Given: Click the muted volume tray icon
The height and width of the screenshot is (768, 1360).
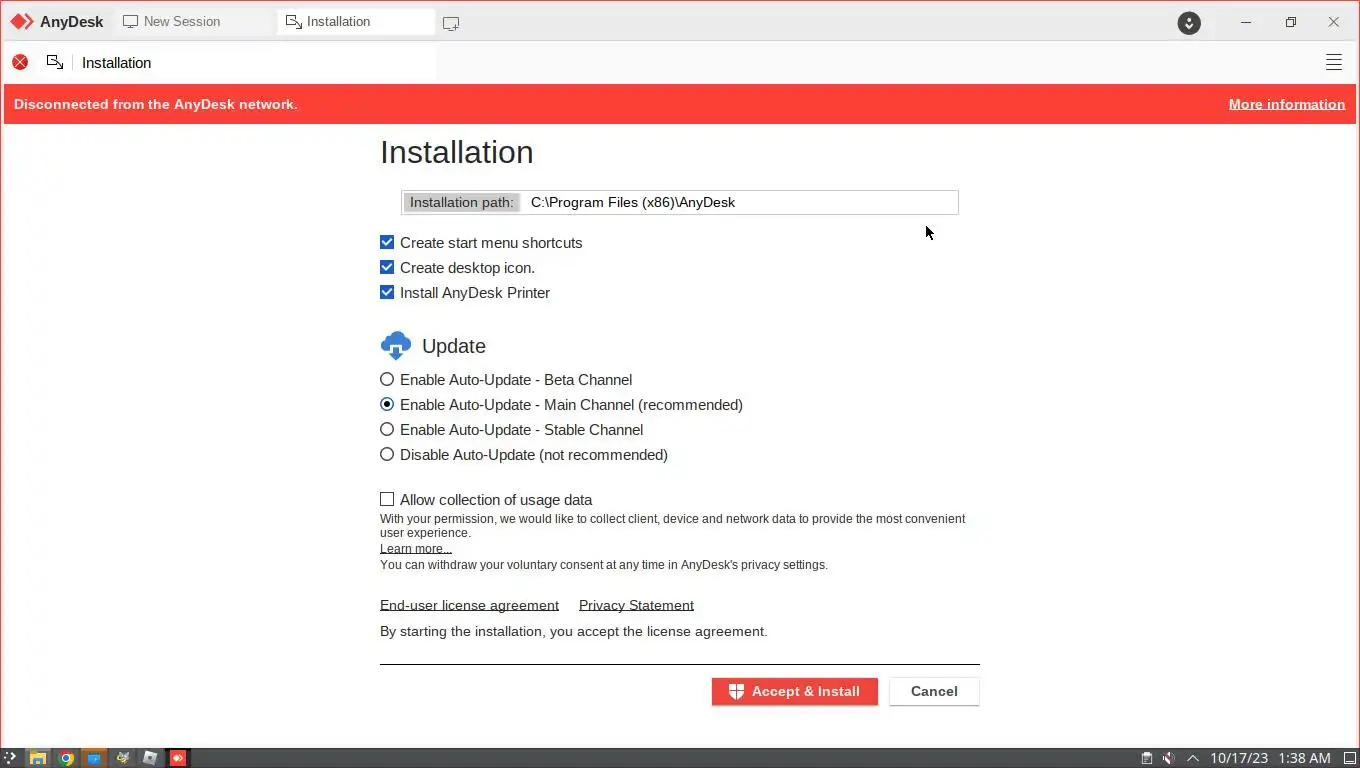Looking at the screenshot, I should 1168,758.
